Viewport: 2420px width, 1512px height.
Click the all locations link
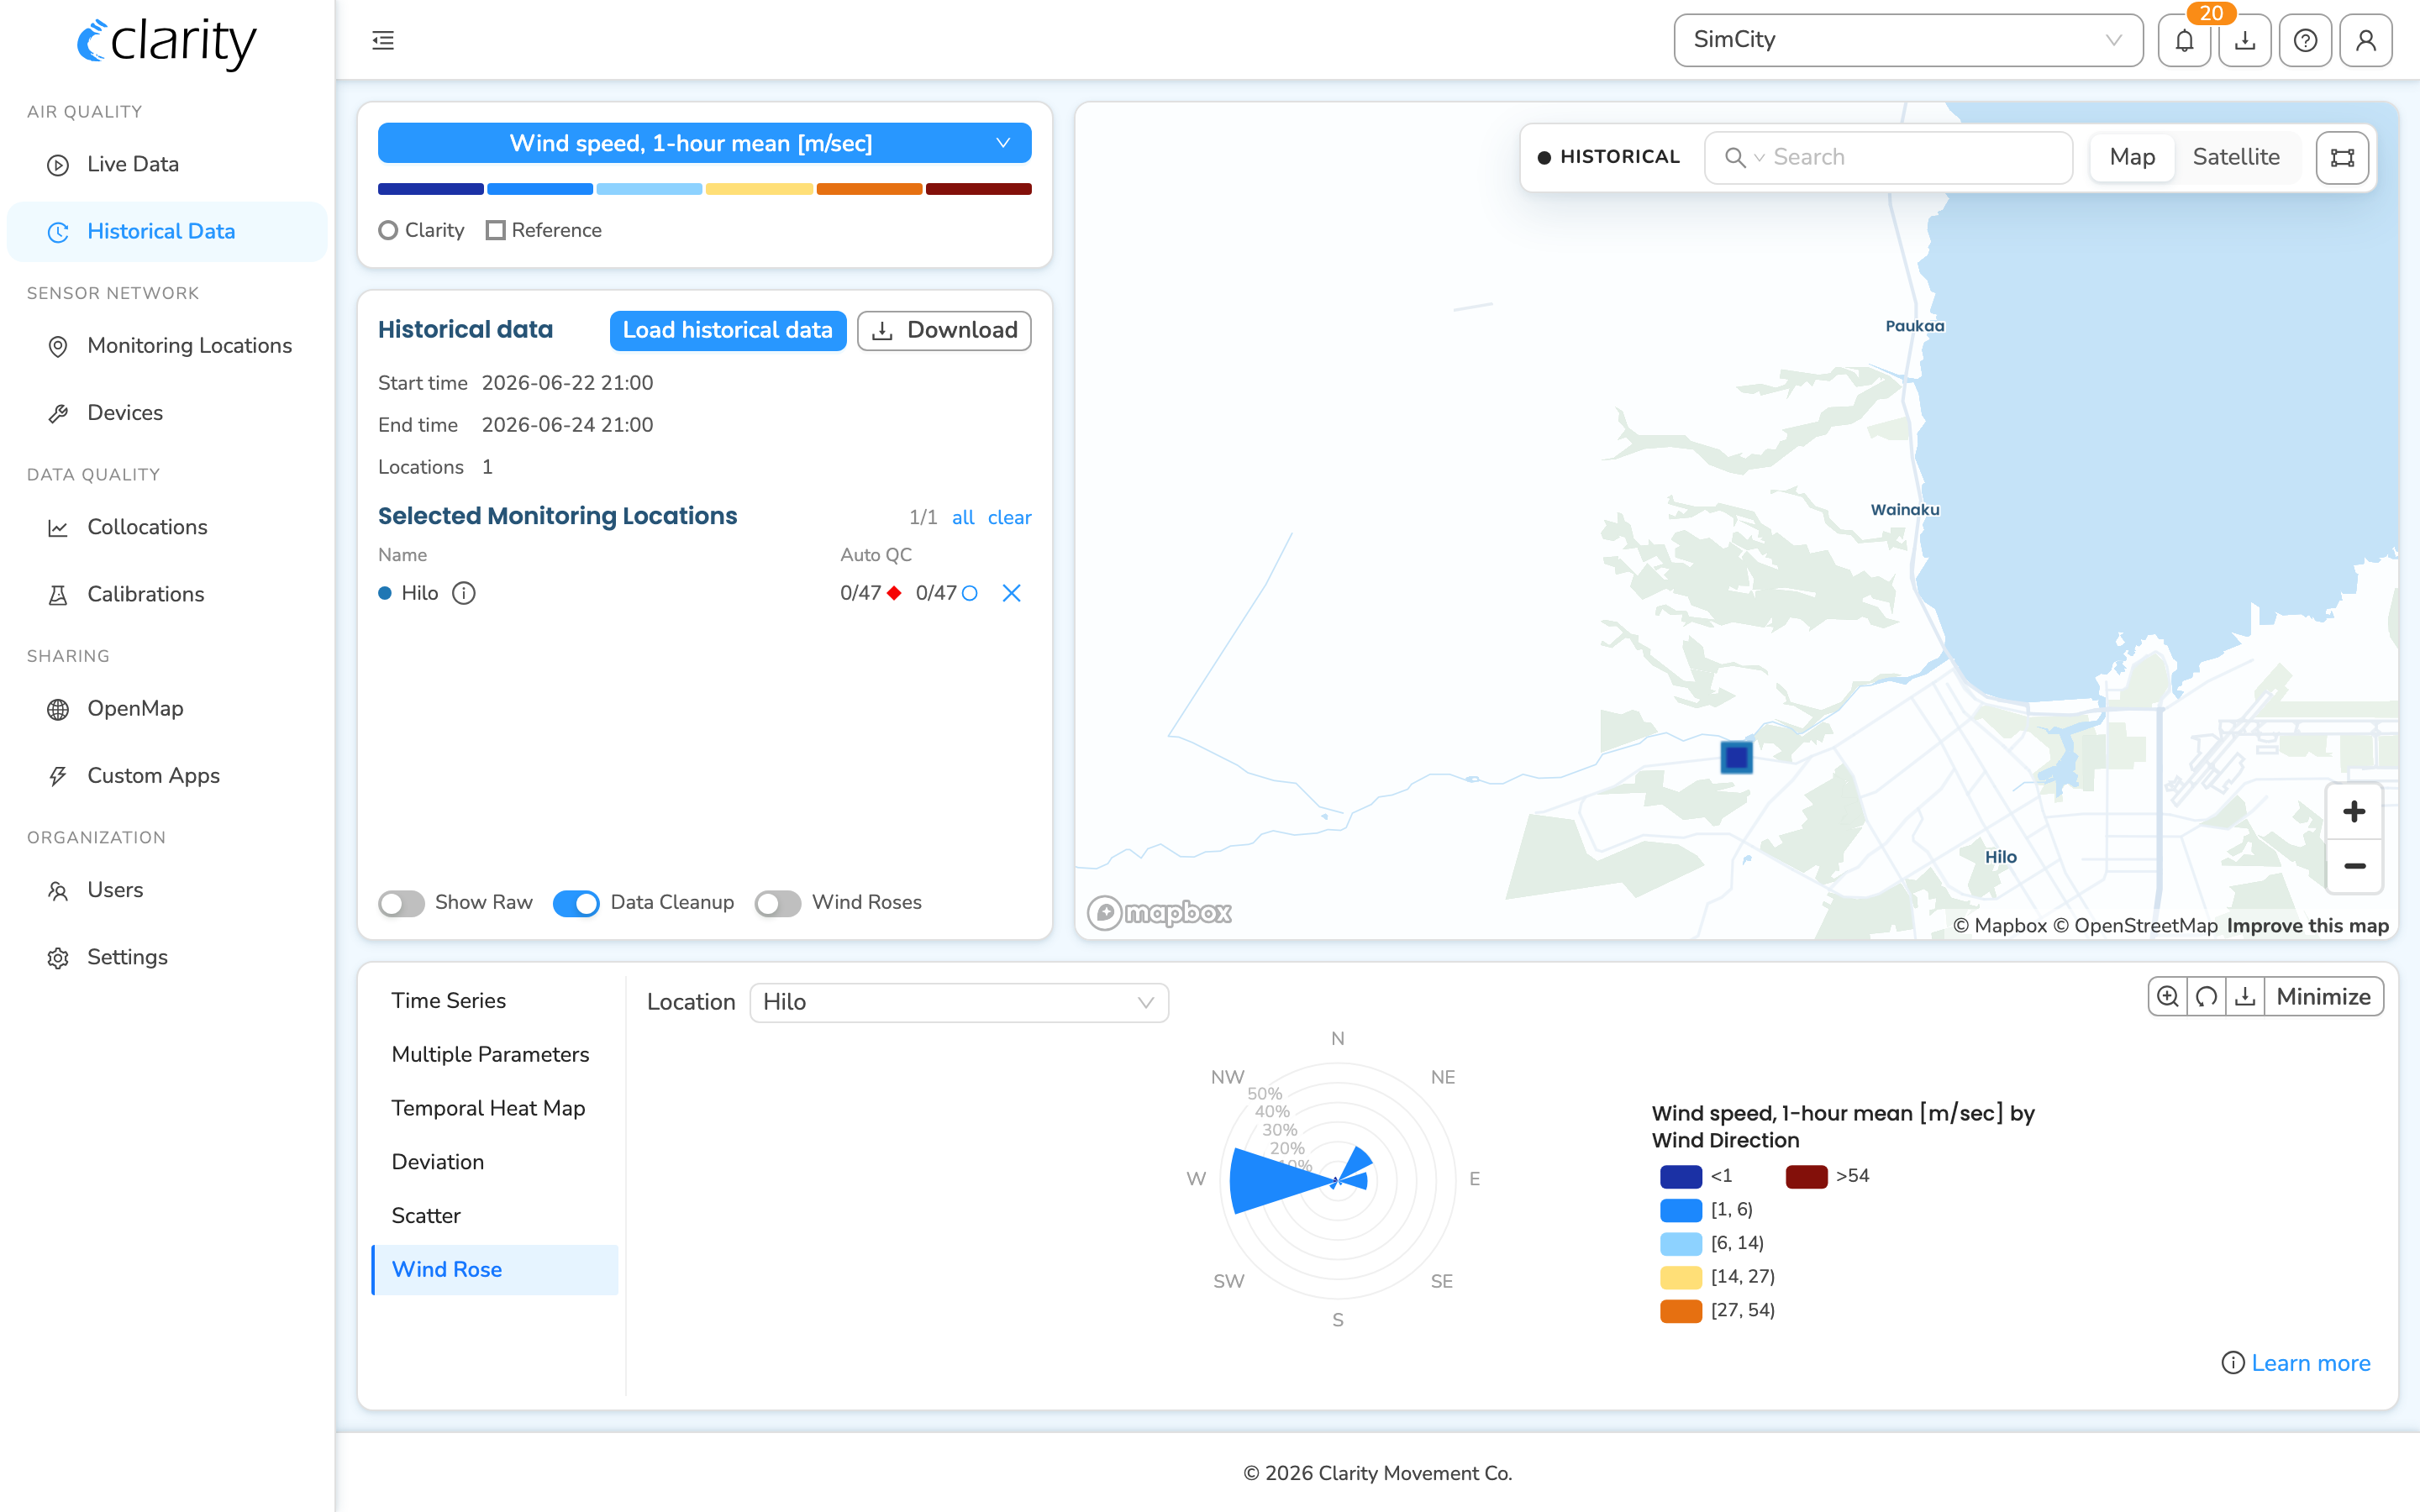(963, 517)
